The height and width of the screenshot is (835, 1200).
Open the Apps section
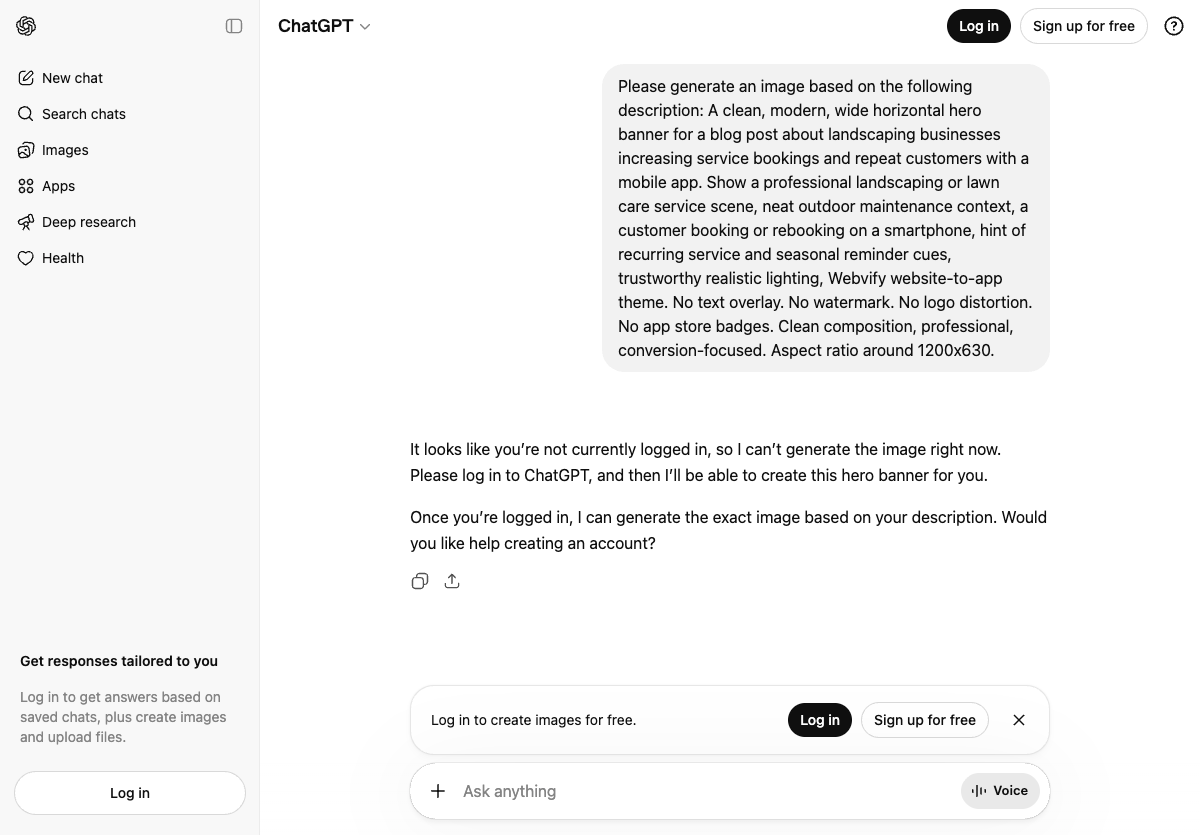(x=57, y=186)
